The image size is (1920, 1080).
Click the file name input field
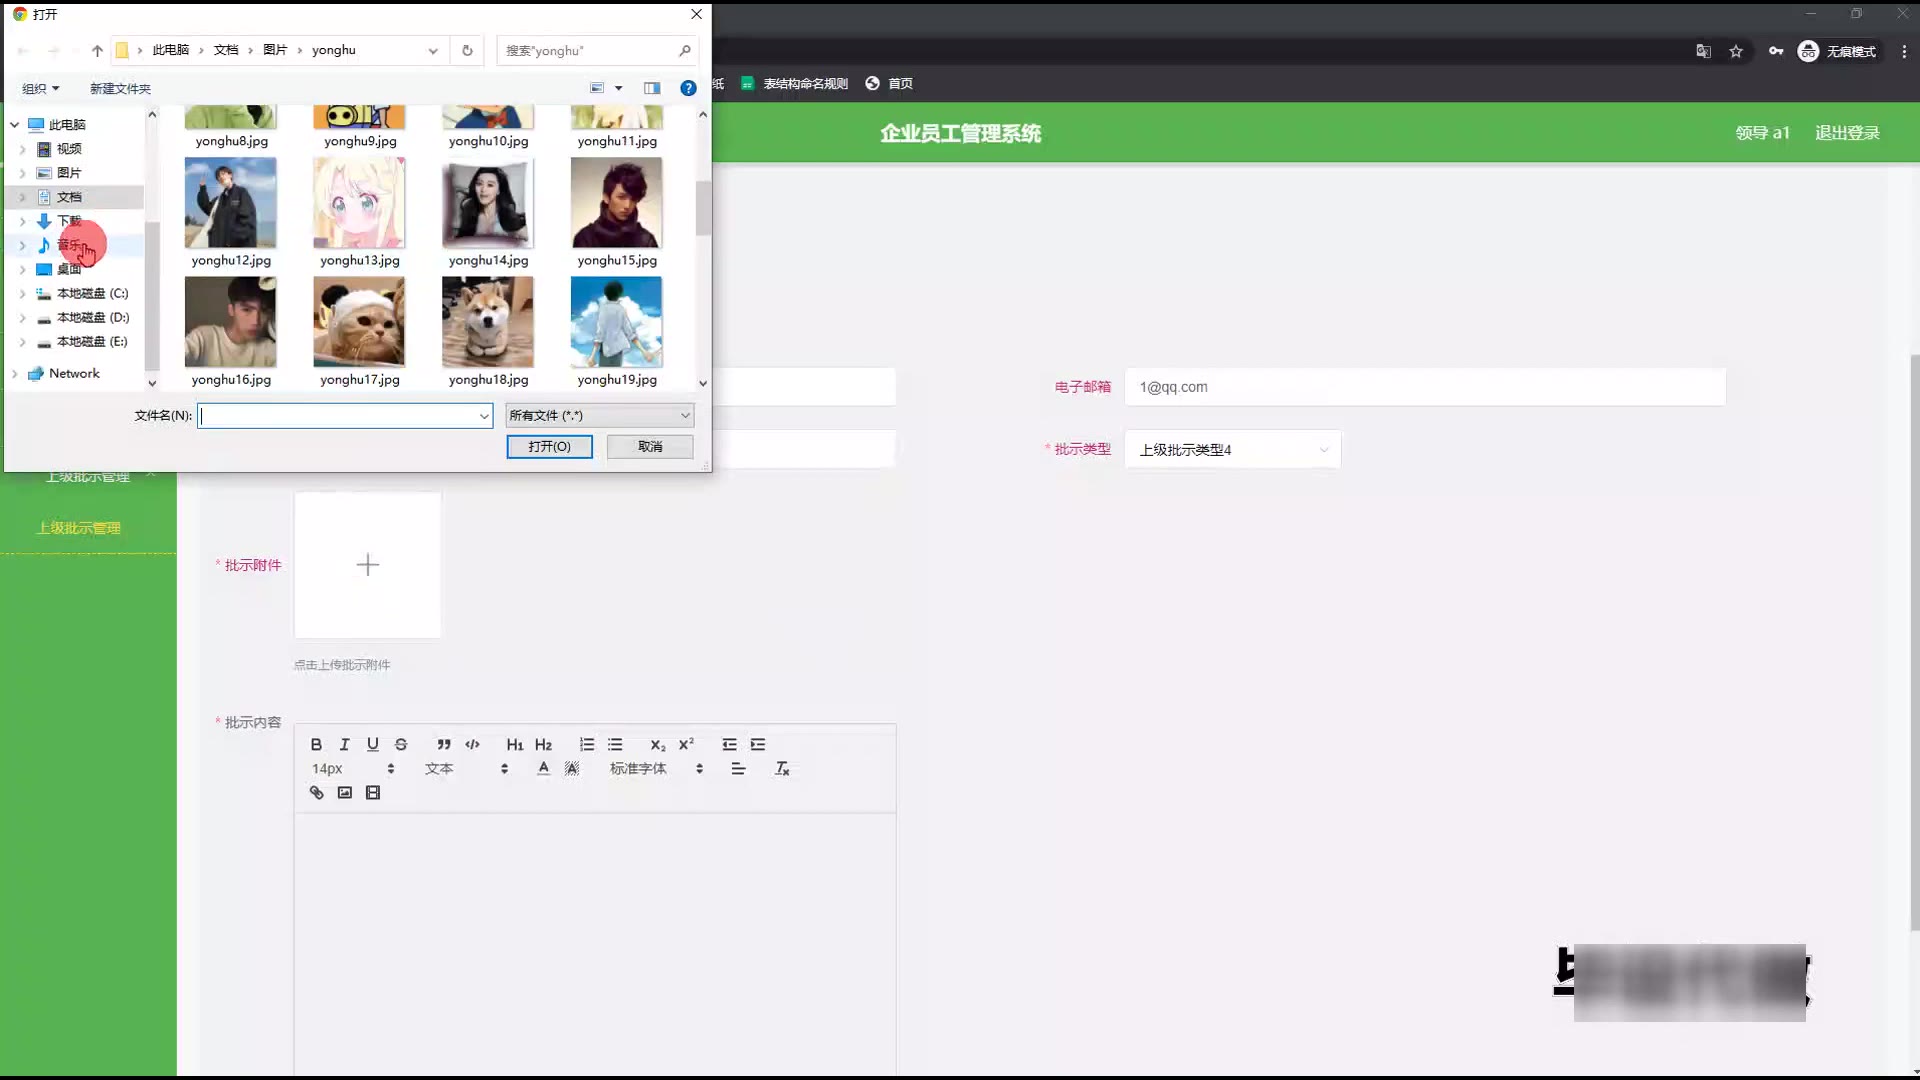click(338, 416)
